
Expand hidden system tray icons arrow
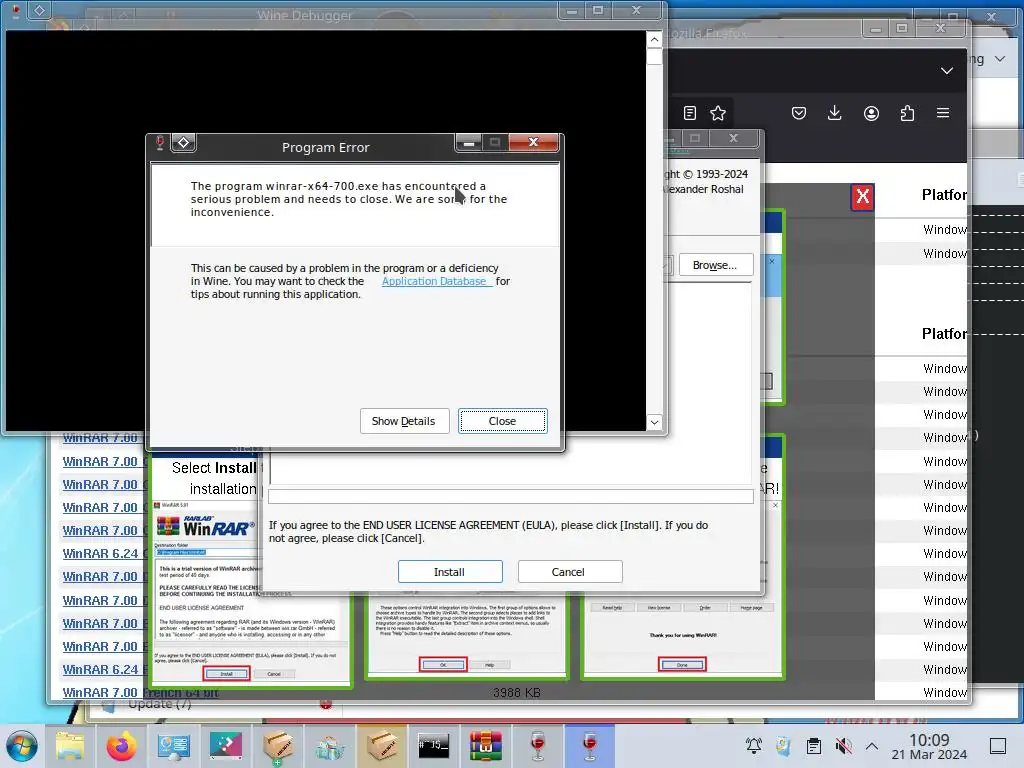pyautogui.click(x=872, y=746)
